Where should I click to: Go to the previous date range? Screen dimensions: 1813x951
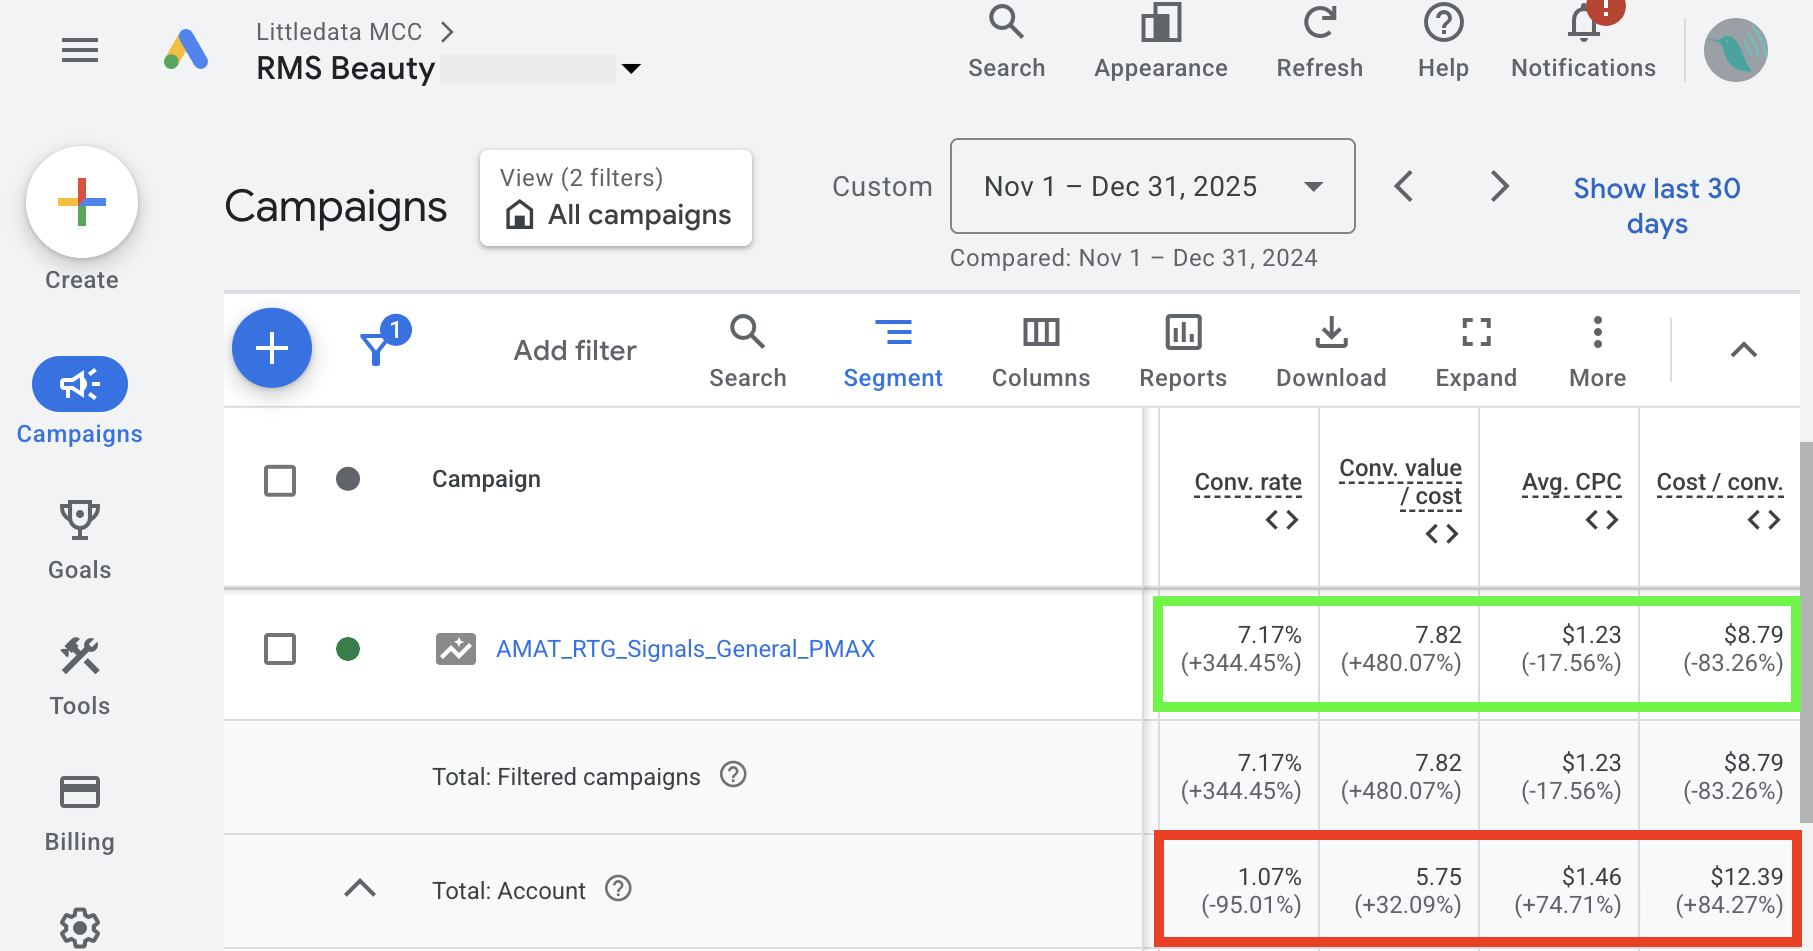[x=1404, y=186]
